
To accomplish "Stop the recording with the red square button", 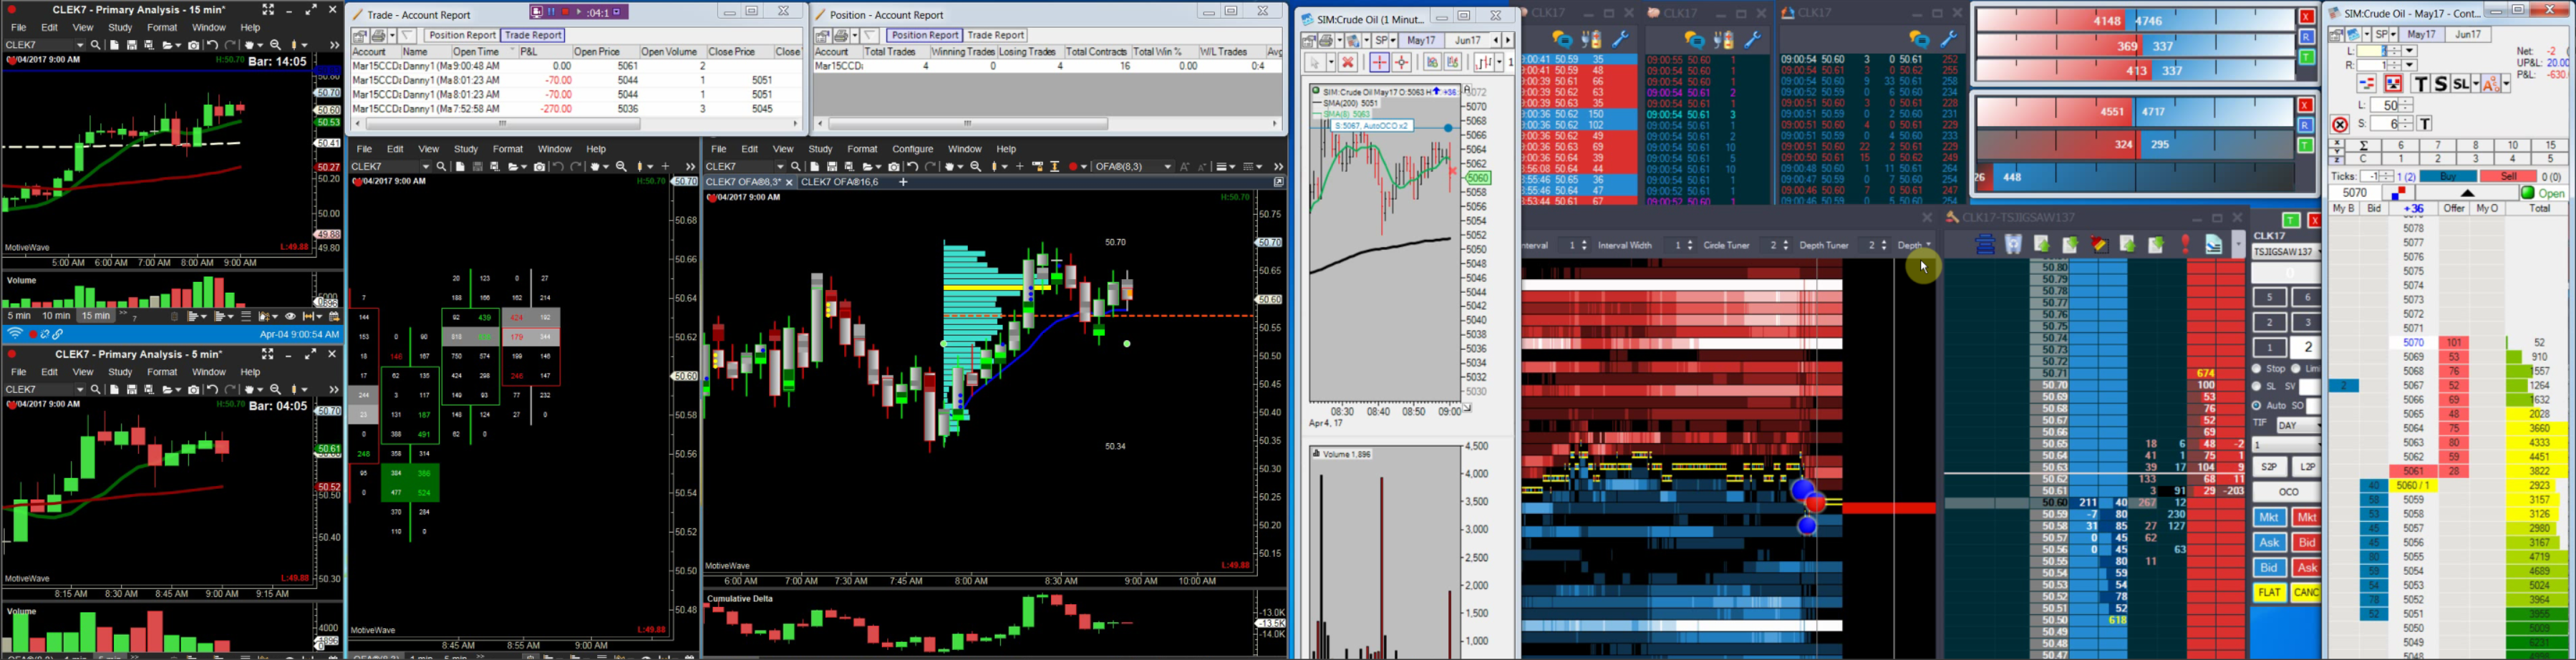I will 565,12.
